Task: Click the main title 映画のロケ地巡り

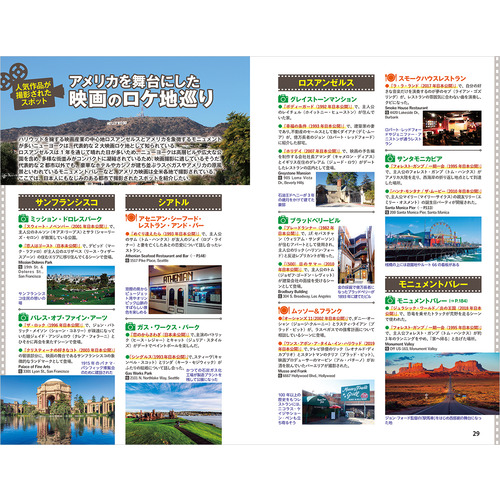Action: coord(141,99)
